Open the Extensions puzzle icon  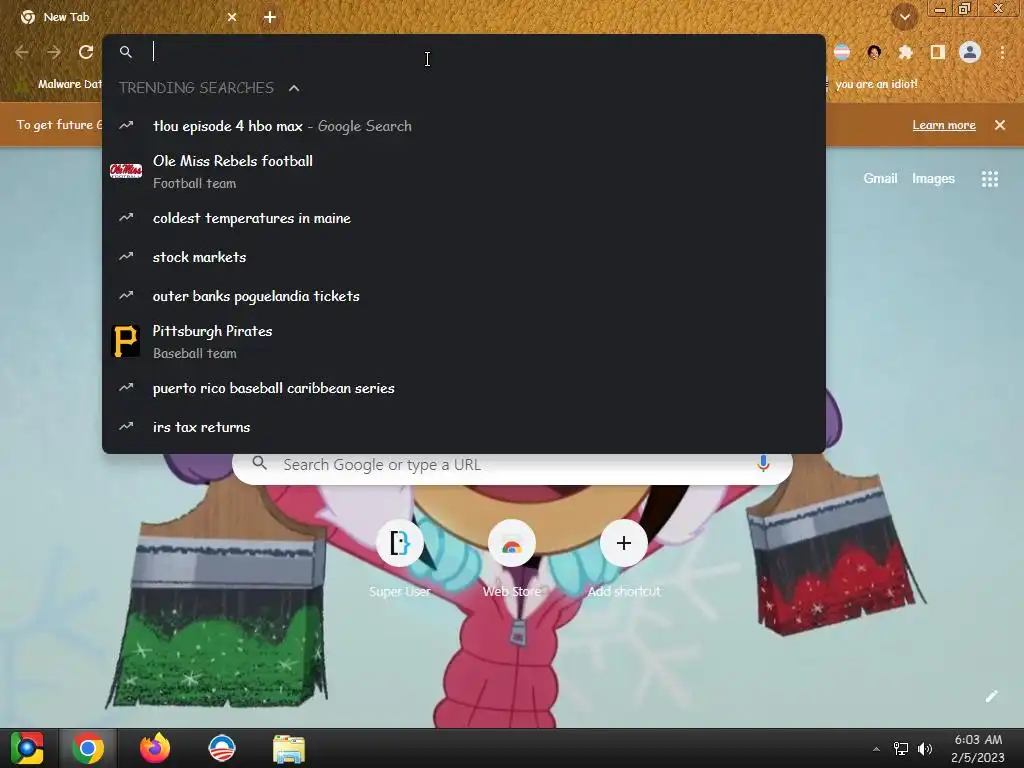[905, 52]
